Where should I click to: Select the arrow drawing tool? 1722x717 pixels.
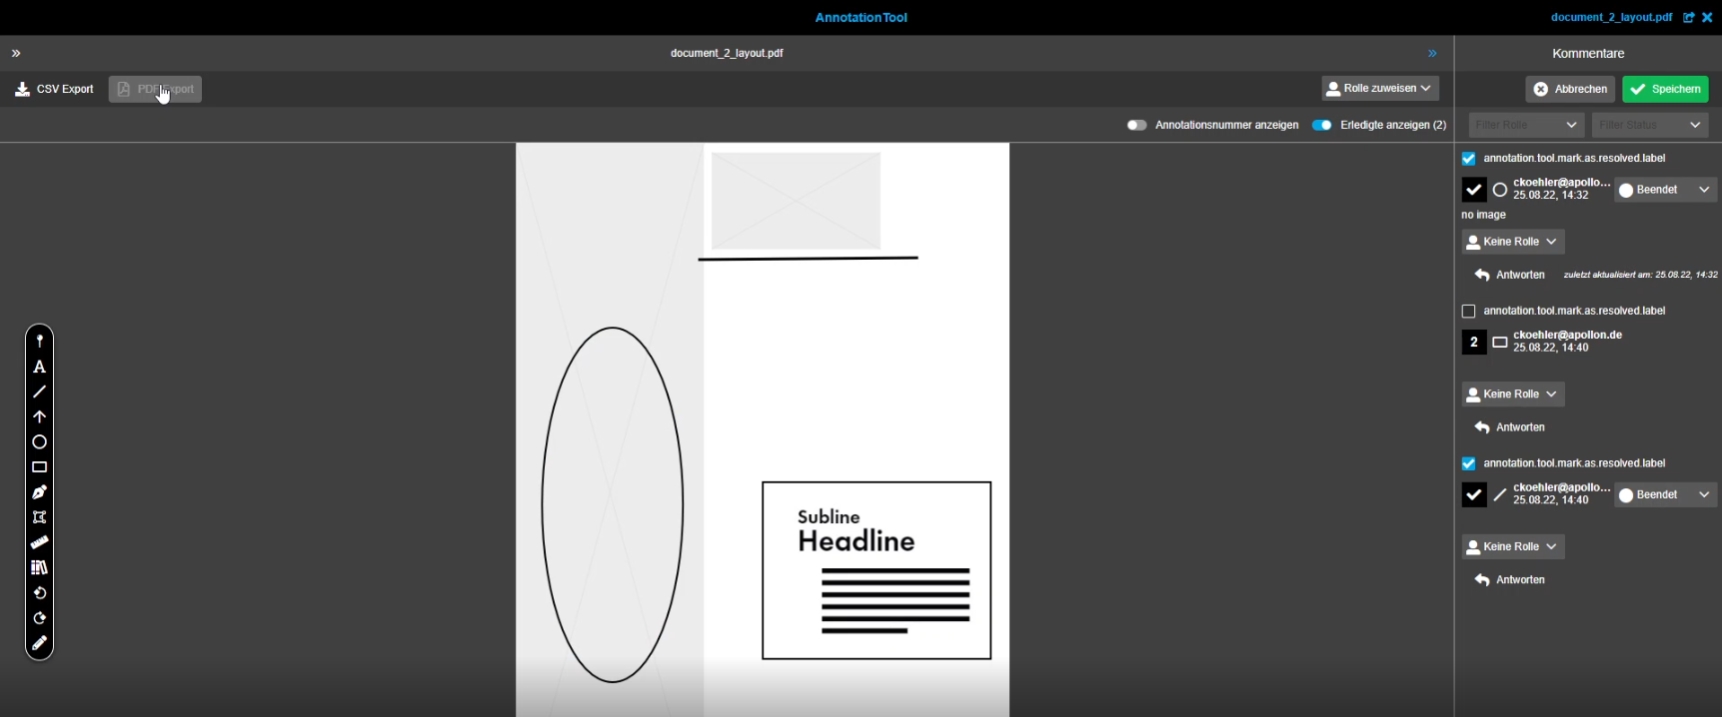pyautogui.click(x=39, y=417)
